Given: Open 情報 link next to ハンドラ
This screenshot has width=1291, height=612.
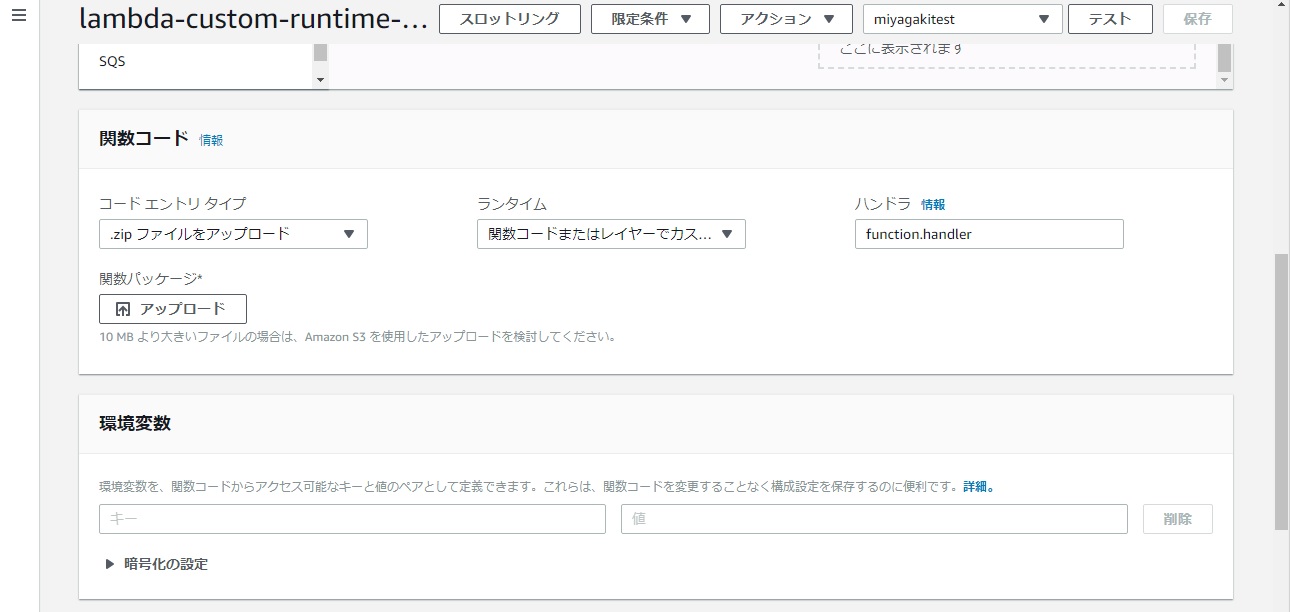Looking at the screenshot, I should 933,204.
